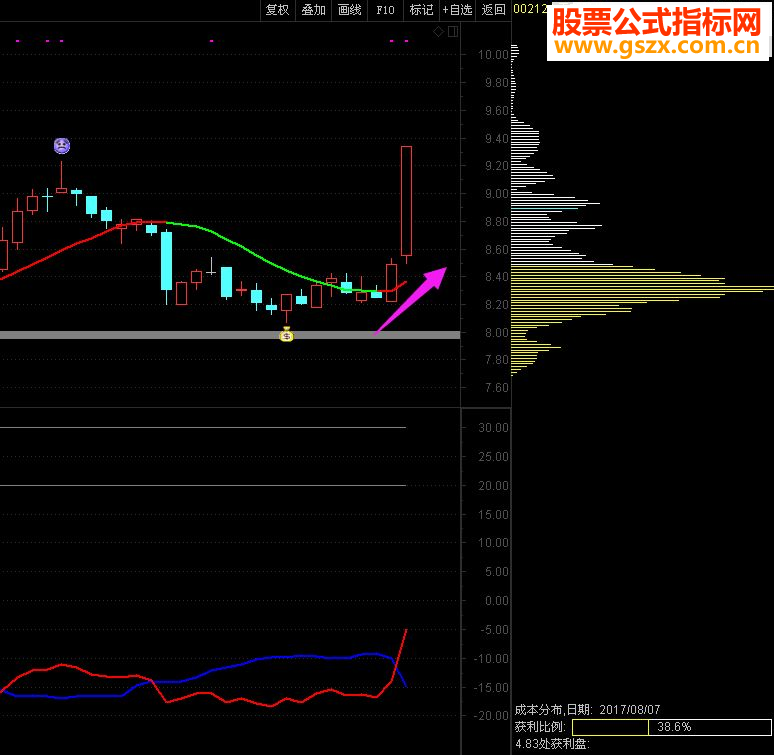Click the diamond icon above chart
The width and height of the screenshot is (774, 755).
(438, 32)
